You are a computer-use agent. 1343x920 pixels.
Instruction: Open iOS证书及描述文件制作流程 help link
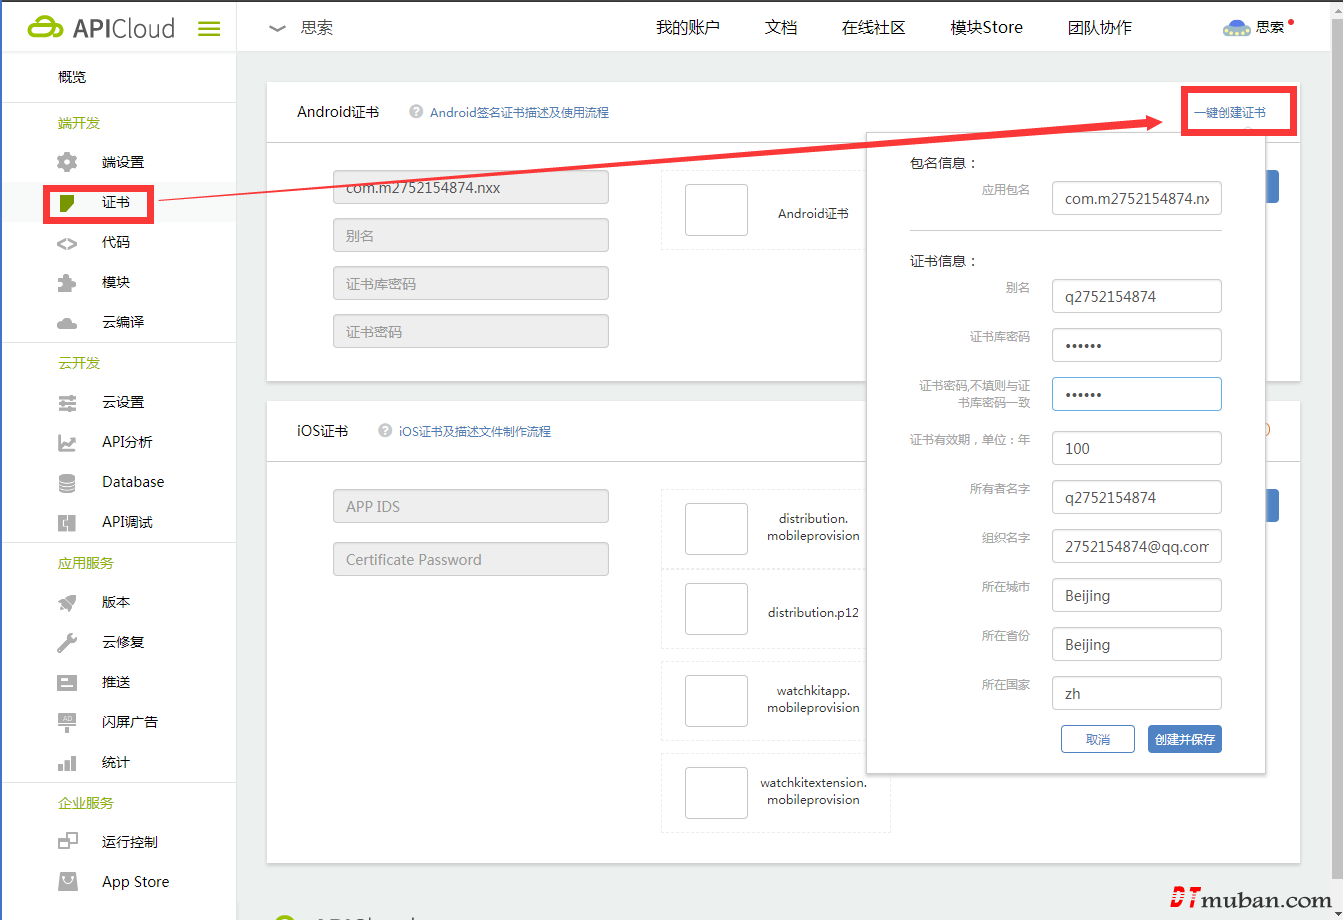point(474,432)
